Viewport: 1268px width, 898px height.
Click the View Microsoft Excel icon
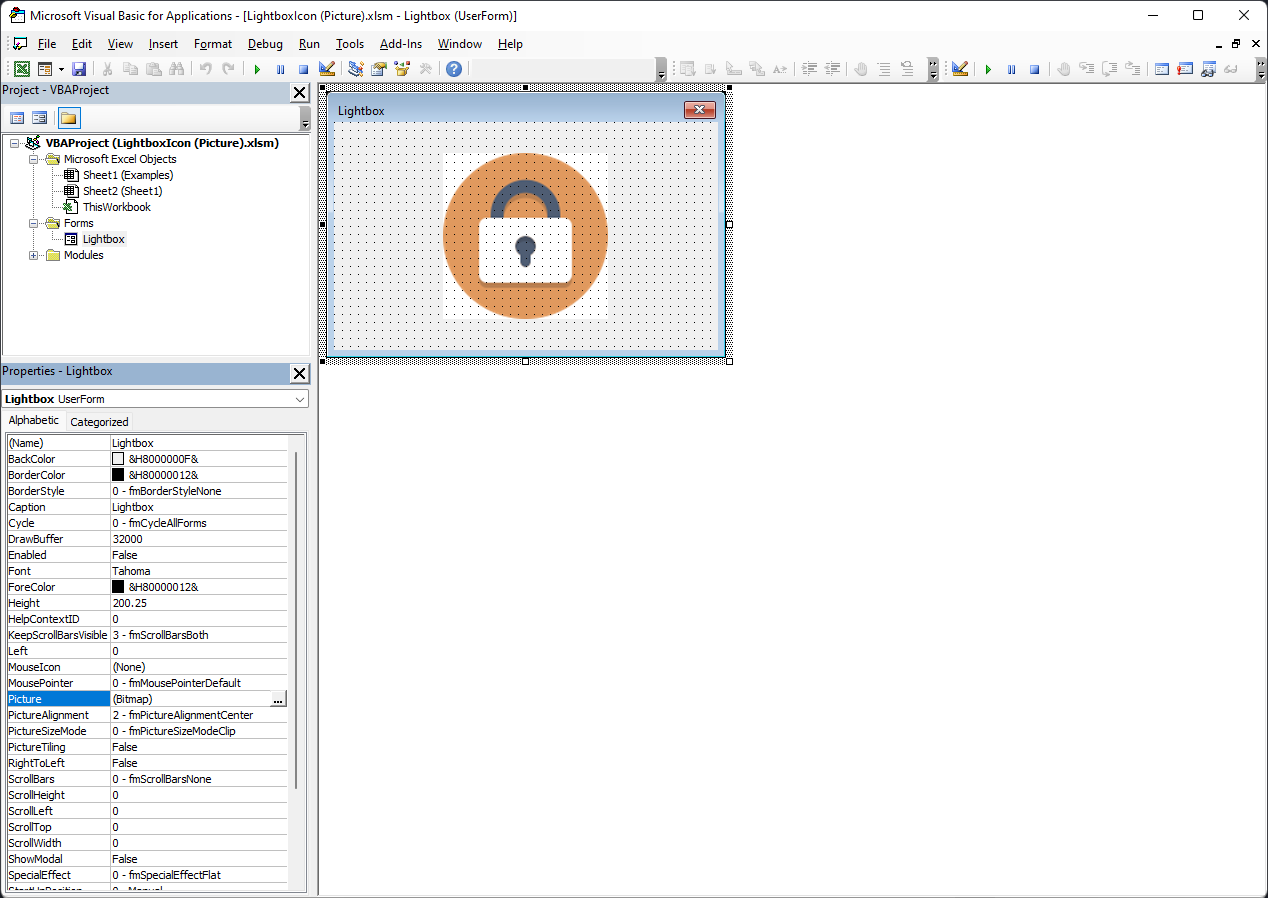click(21, 69)
